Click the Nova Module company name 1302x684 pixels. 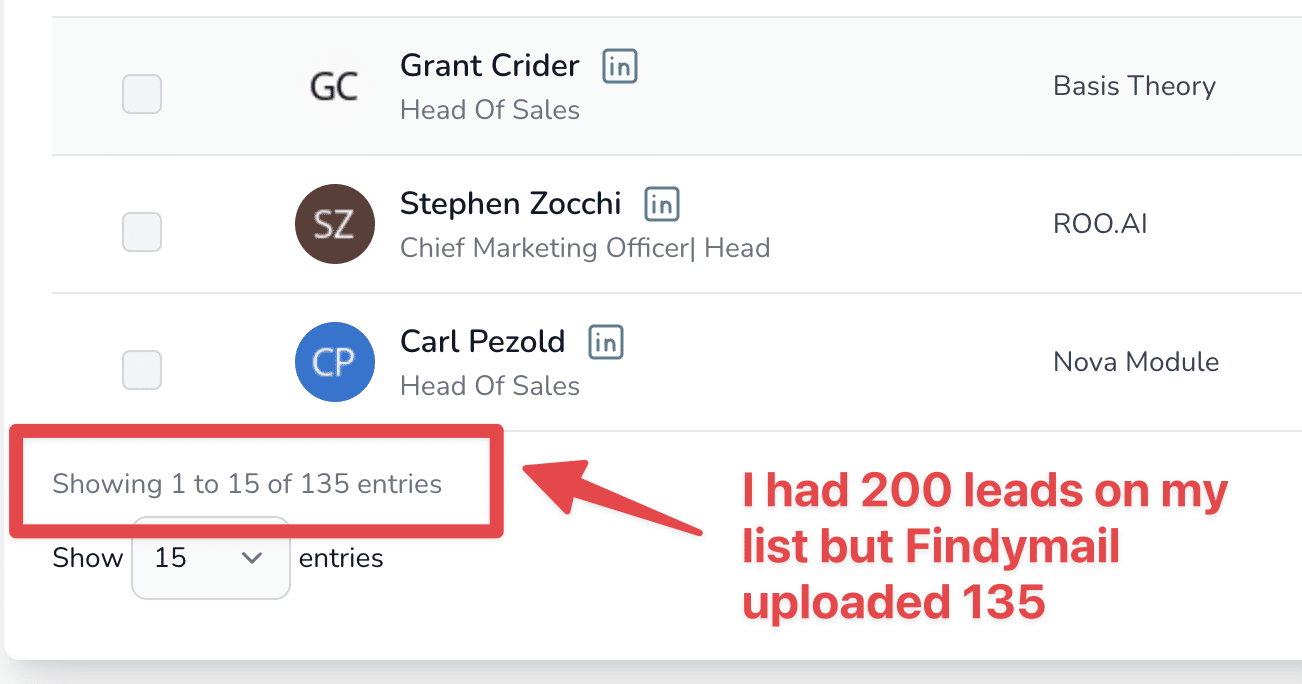(1136, 362)
